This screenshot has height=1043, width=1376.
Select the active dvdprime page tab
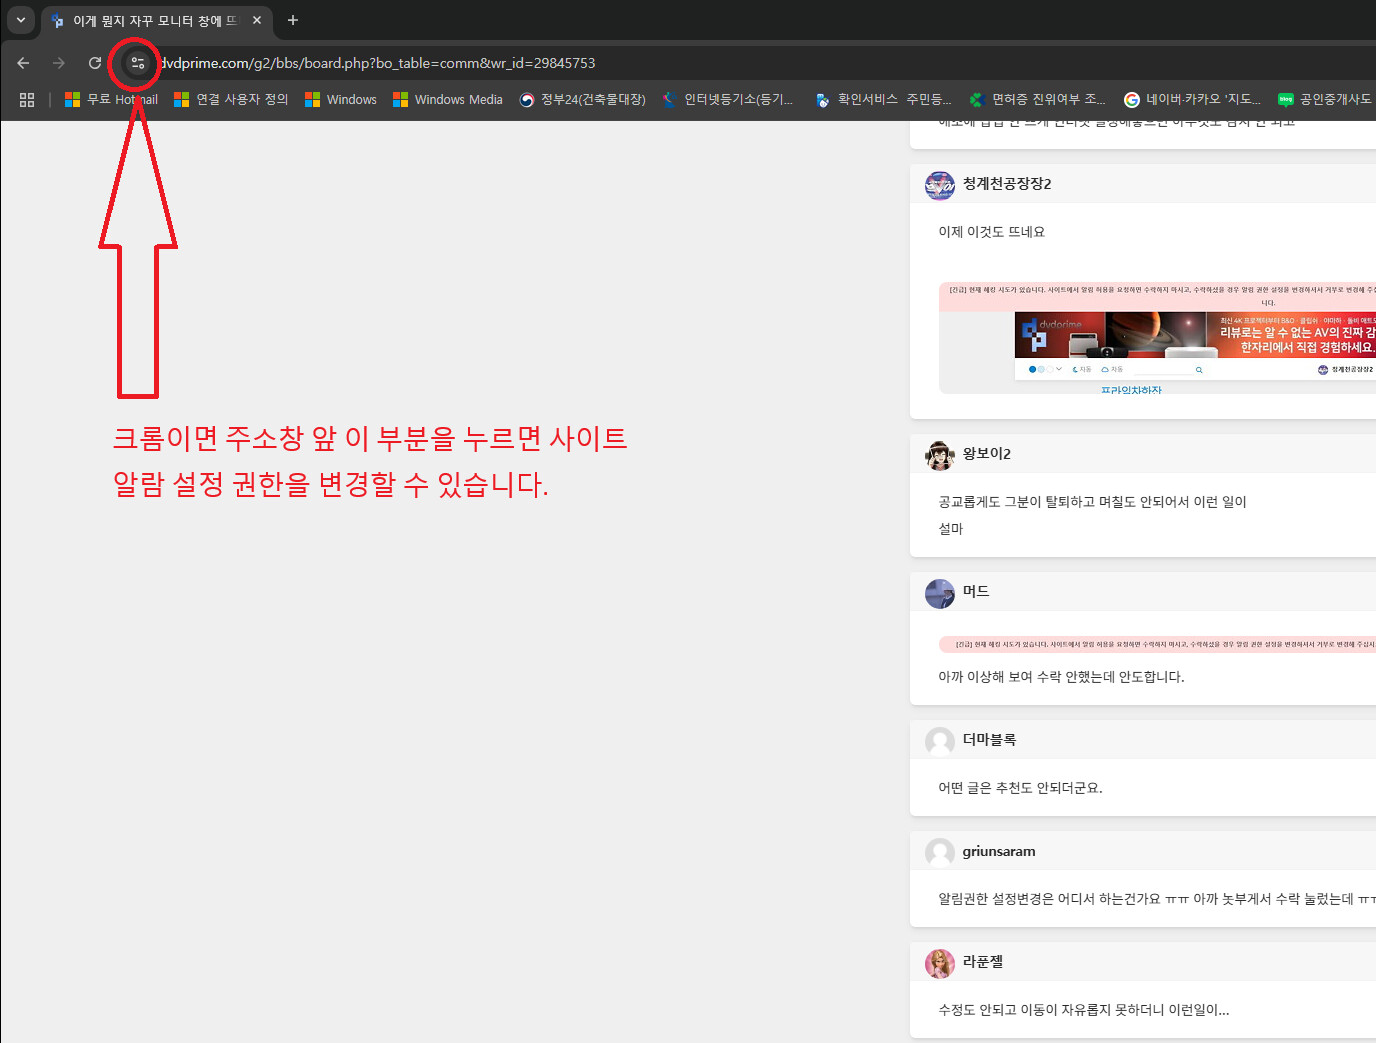click(x=150, y=20)
